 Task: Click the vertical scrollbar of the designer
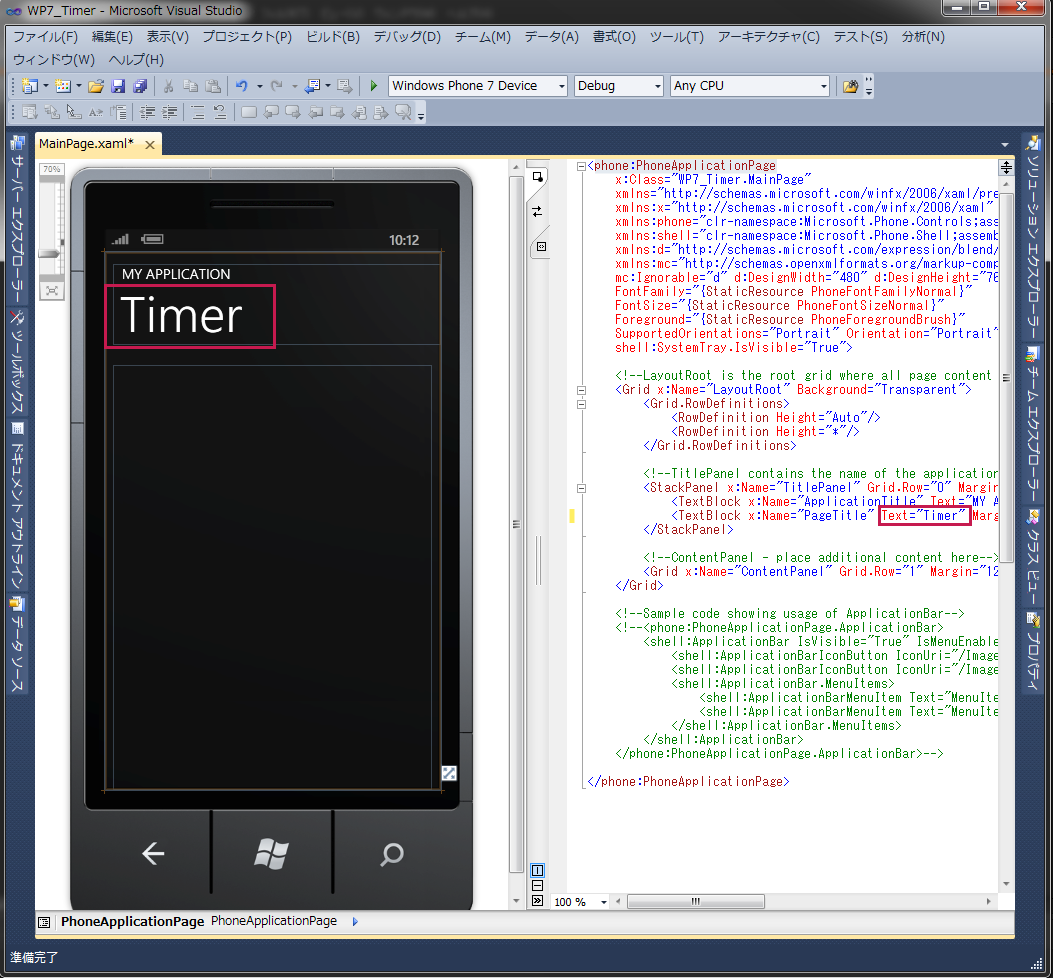pyautogui.click(x=516, y=524)
